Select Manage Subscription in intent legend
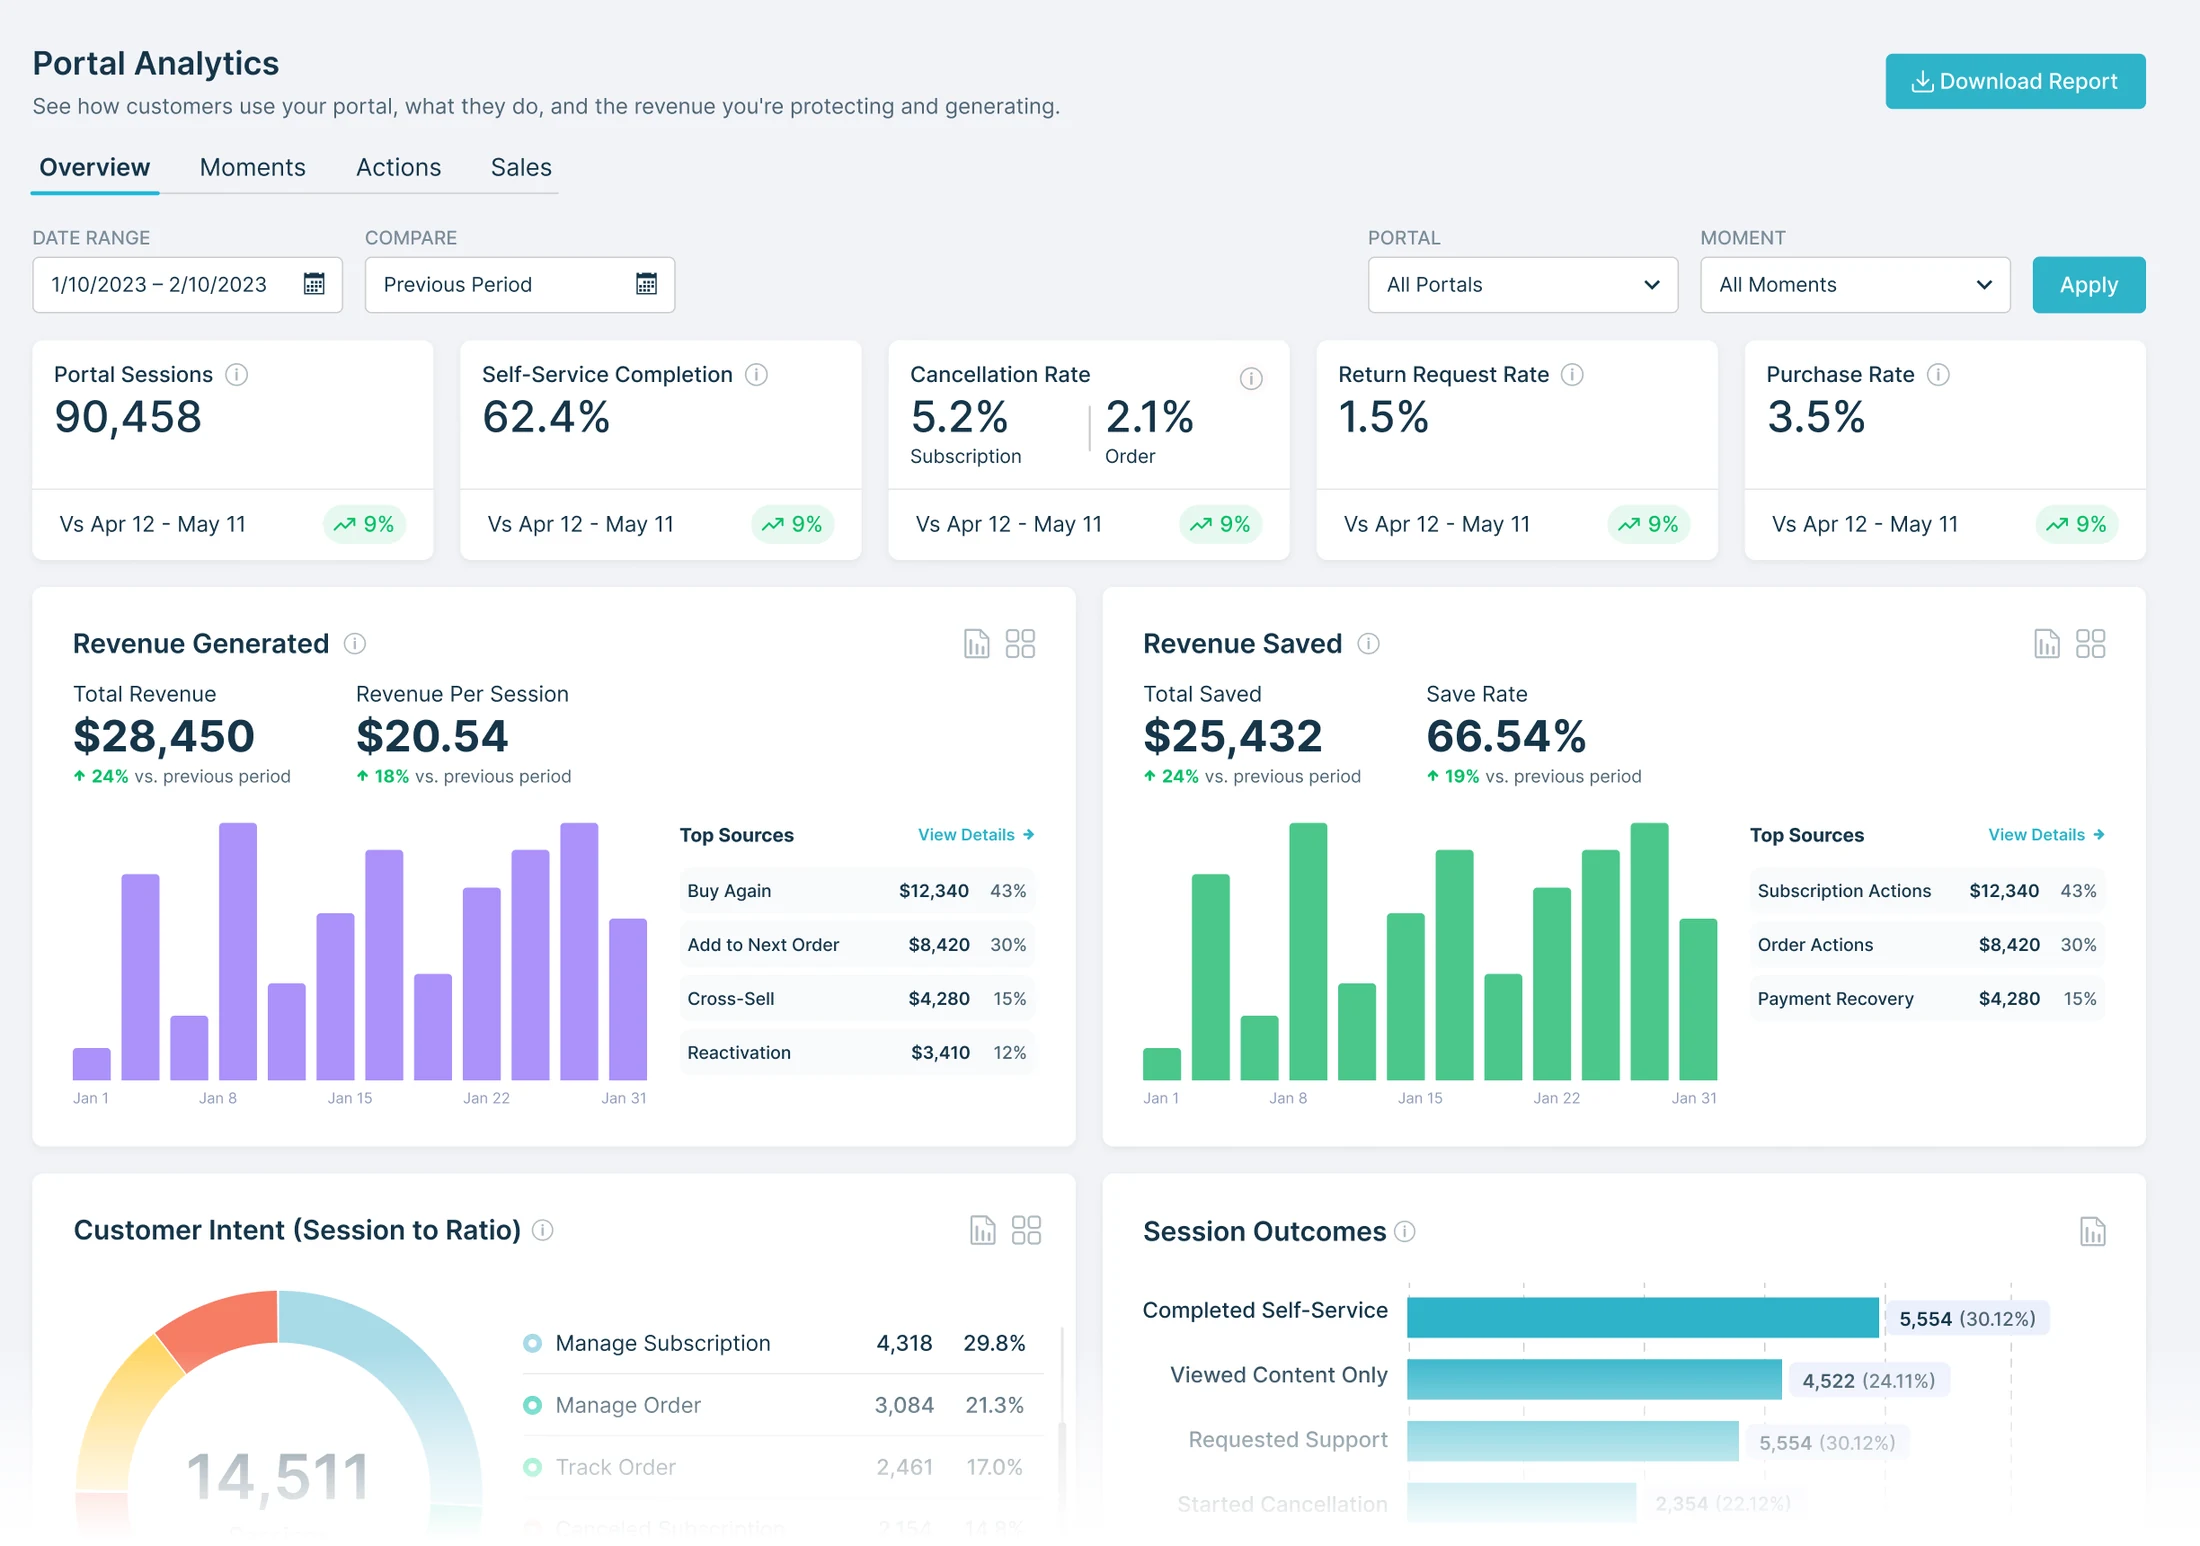Screen dimensions: 2200x1546 [x=782, y=1342]
